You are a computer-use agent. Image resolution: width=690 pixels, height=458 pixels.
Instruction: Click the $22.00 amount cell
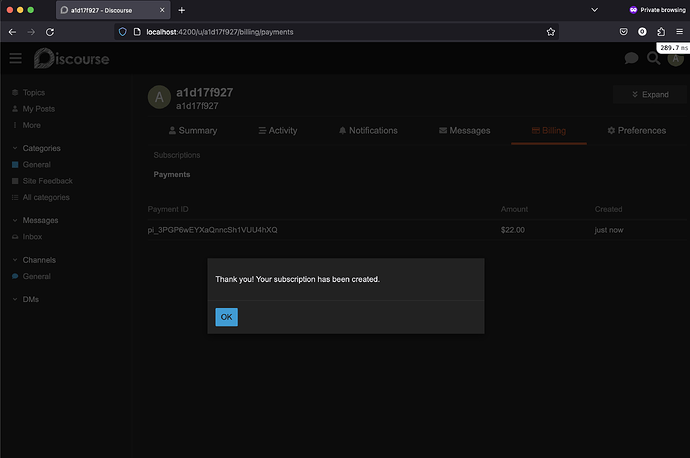(x=513, y=230)
